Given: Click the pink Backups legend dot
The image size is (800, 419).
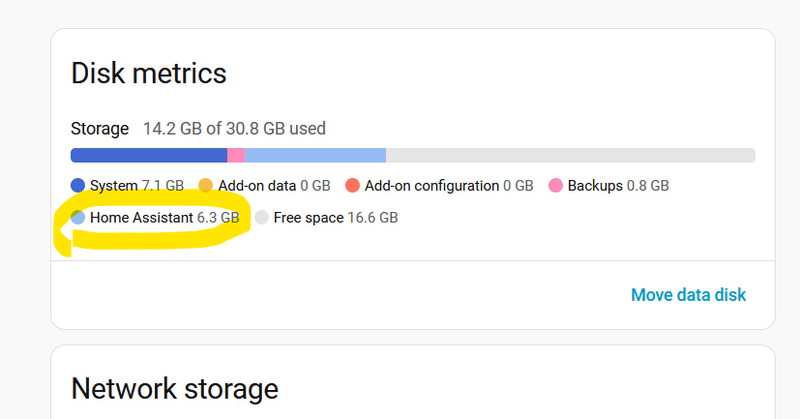Looking at the screenshot, I should [x=555, y=186].
